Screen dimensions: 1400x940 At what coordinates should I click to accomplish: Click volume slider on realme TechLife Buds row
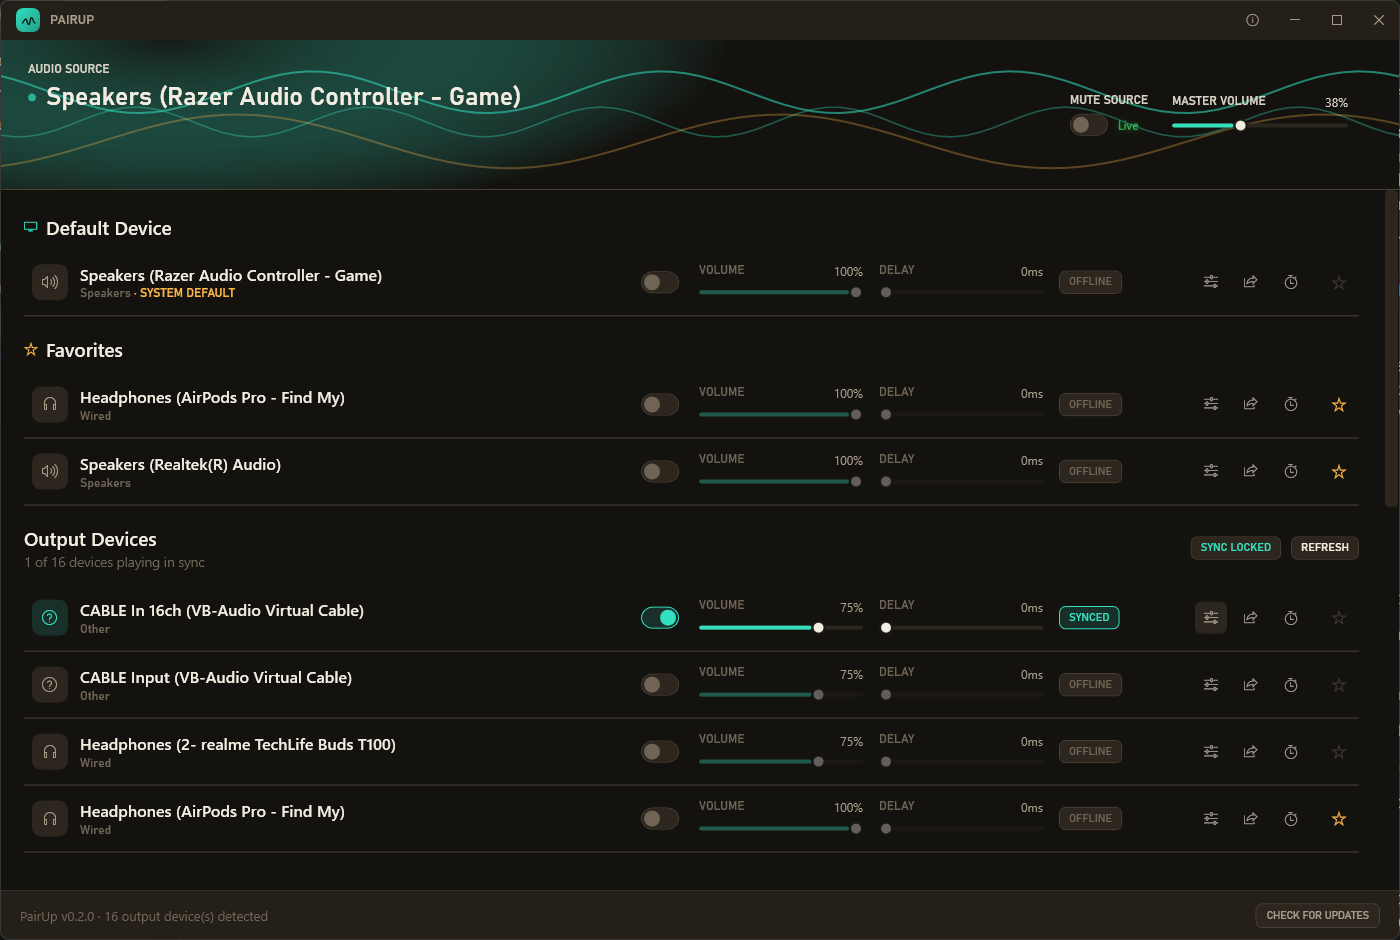tap(781, 762)
